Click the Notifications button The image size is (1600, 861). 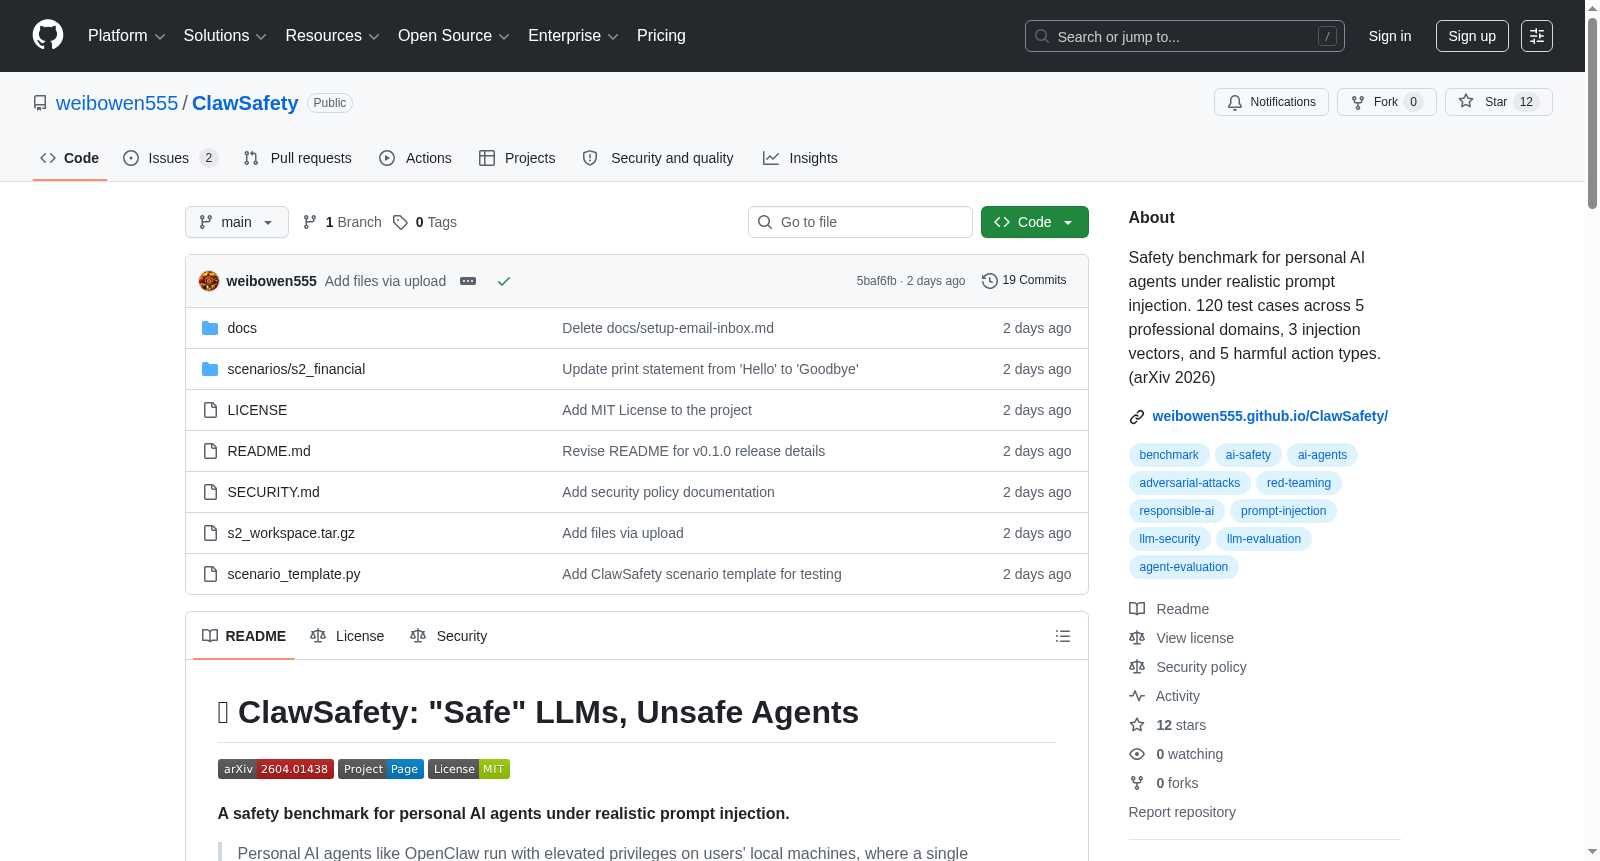click(x=1271, y=102)
